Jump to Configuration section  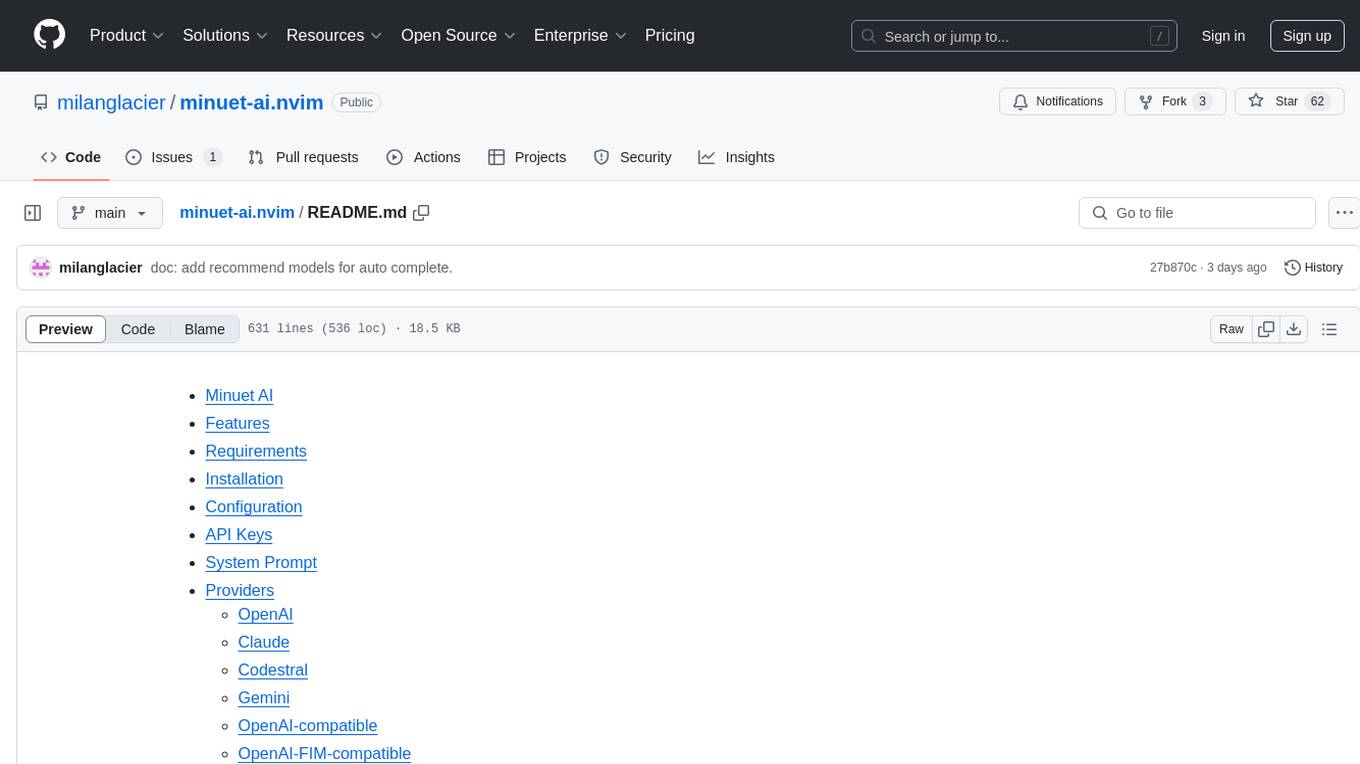click(x=254, y=507)
